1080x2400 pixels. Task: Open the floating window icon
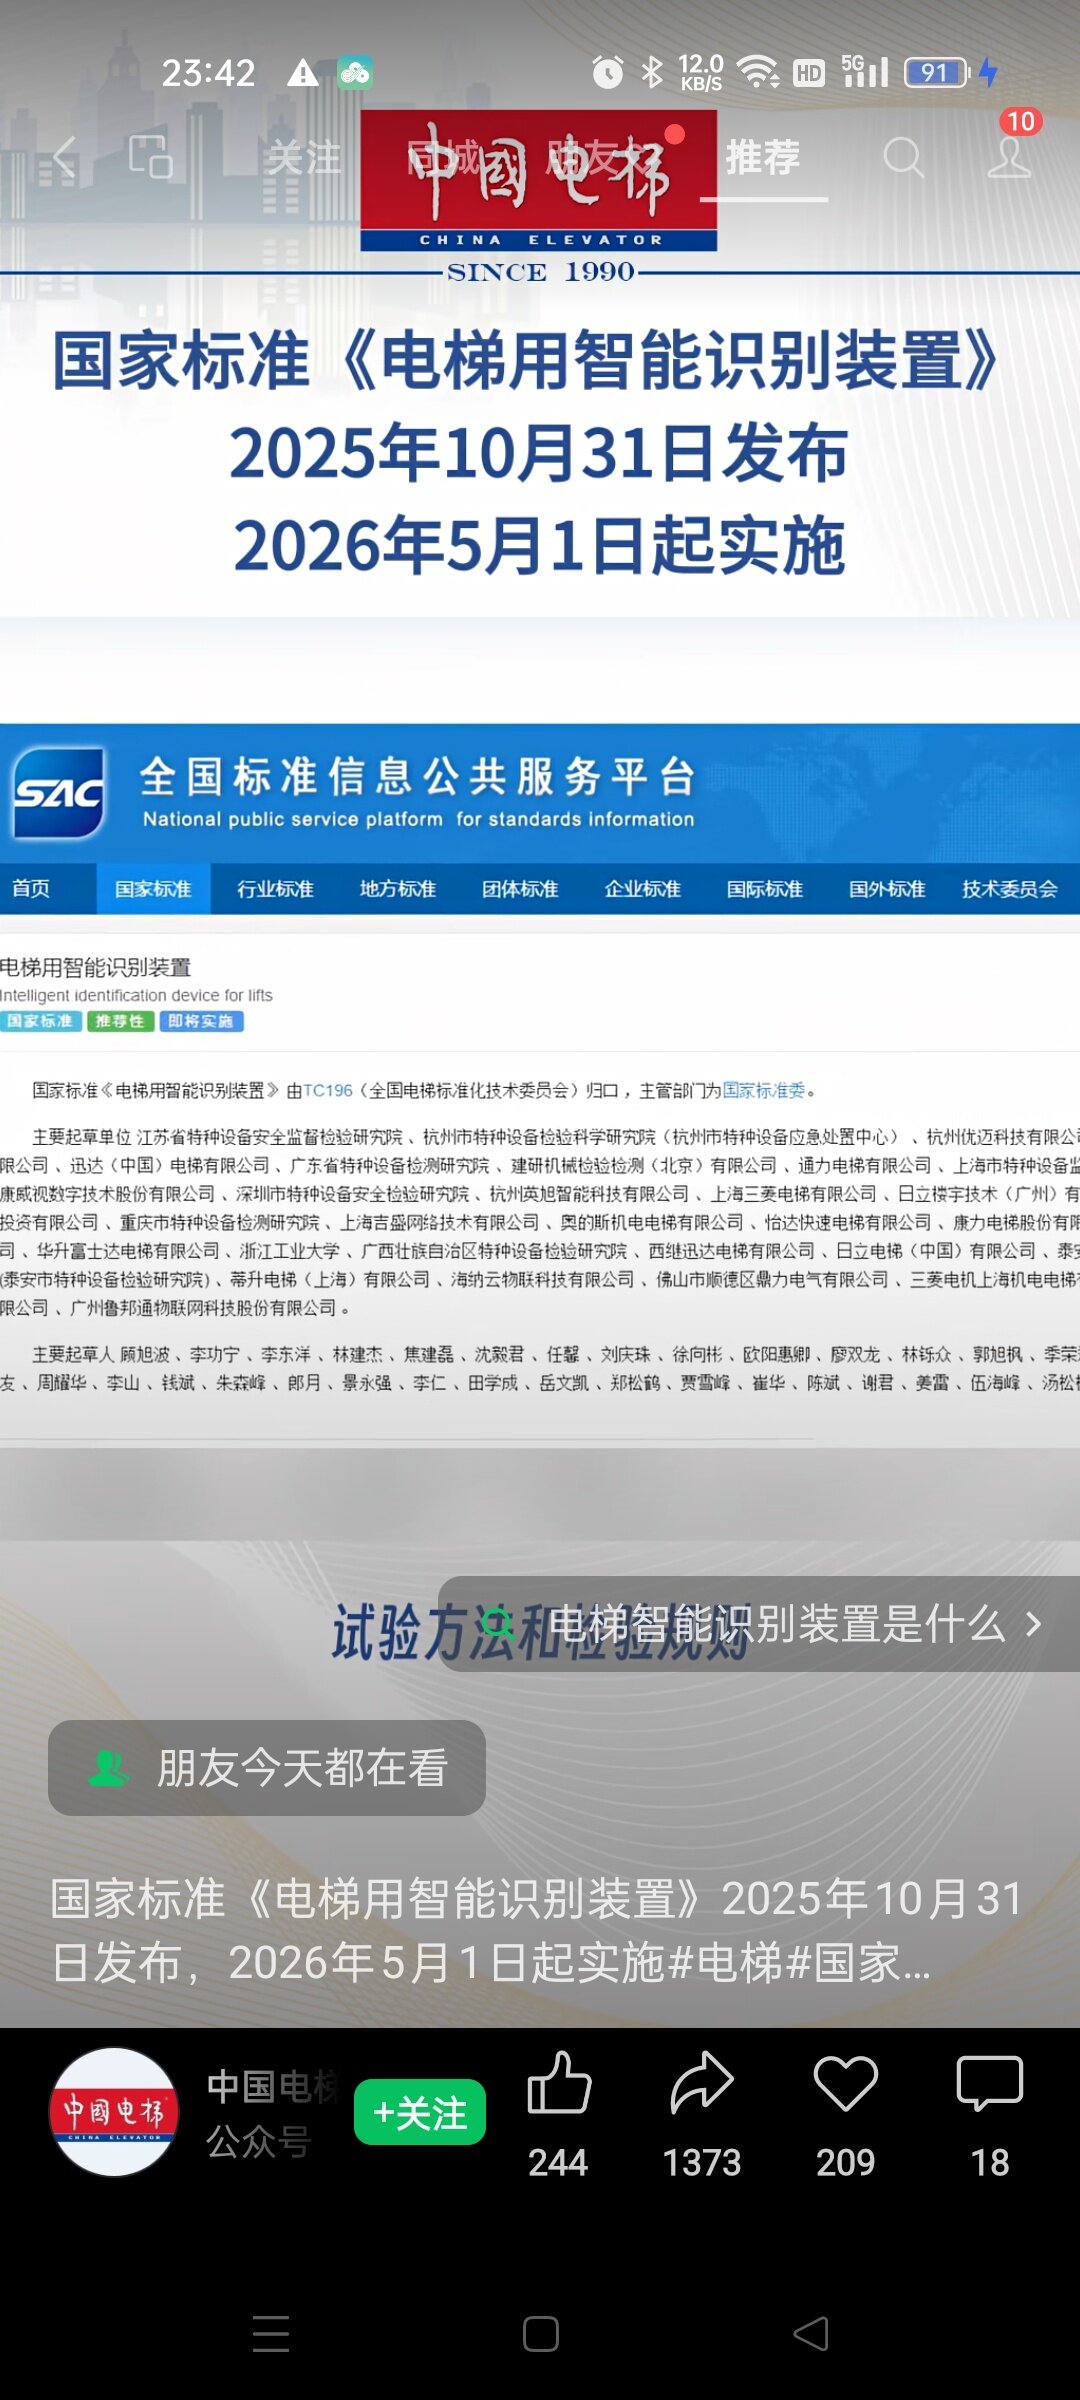[x=151, y=158]
